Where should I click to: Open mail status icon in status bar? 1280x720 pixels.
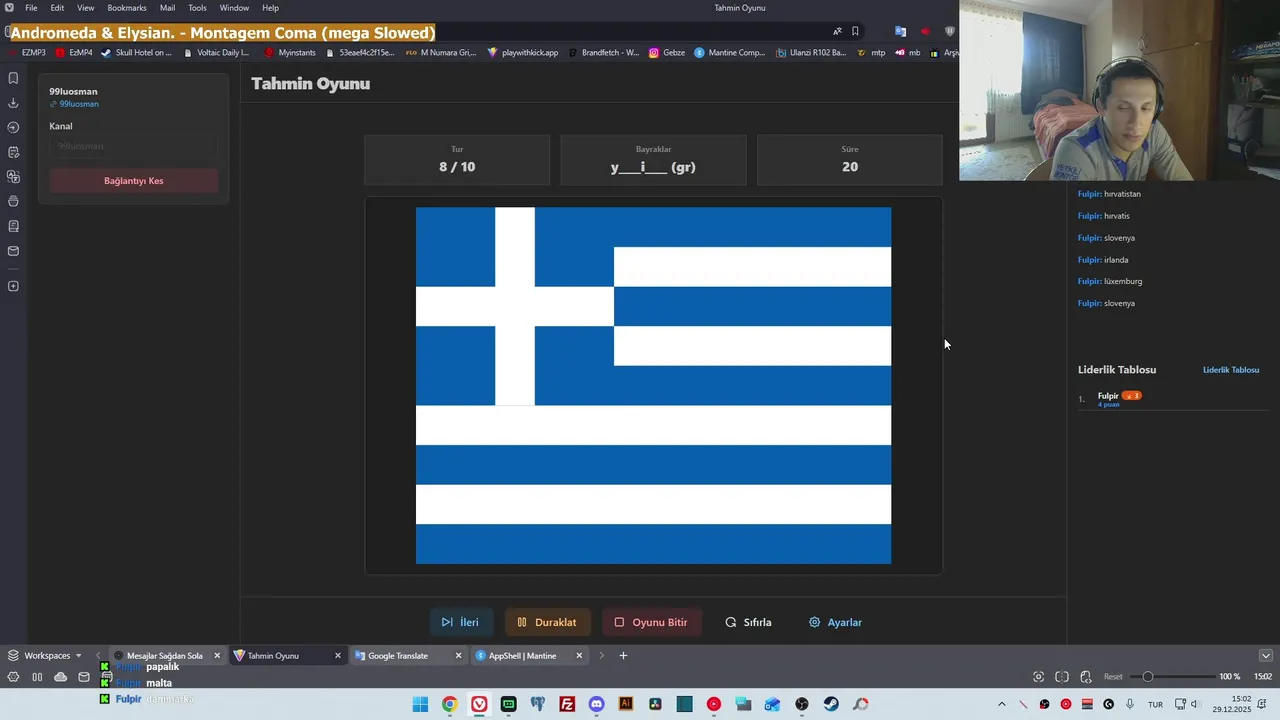click(x=84, y=677)
